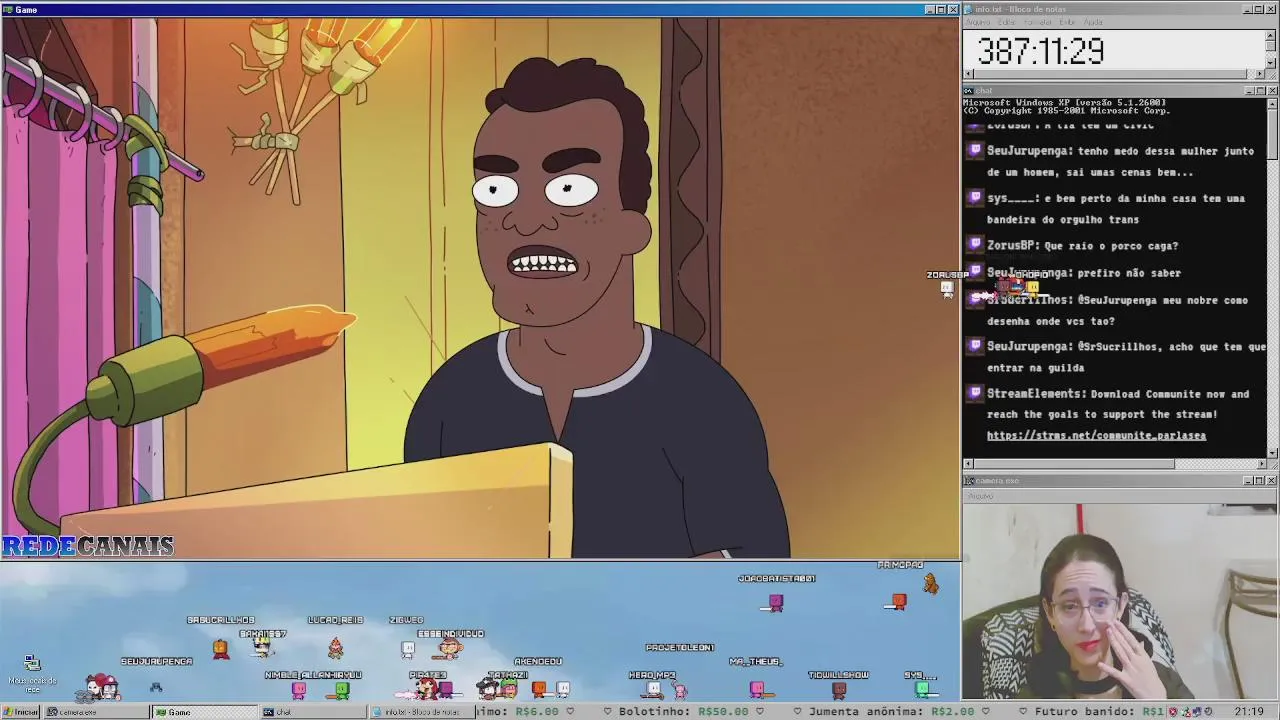Maximize the chat window

[1260, 91]
